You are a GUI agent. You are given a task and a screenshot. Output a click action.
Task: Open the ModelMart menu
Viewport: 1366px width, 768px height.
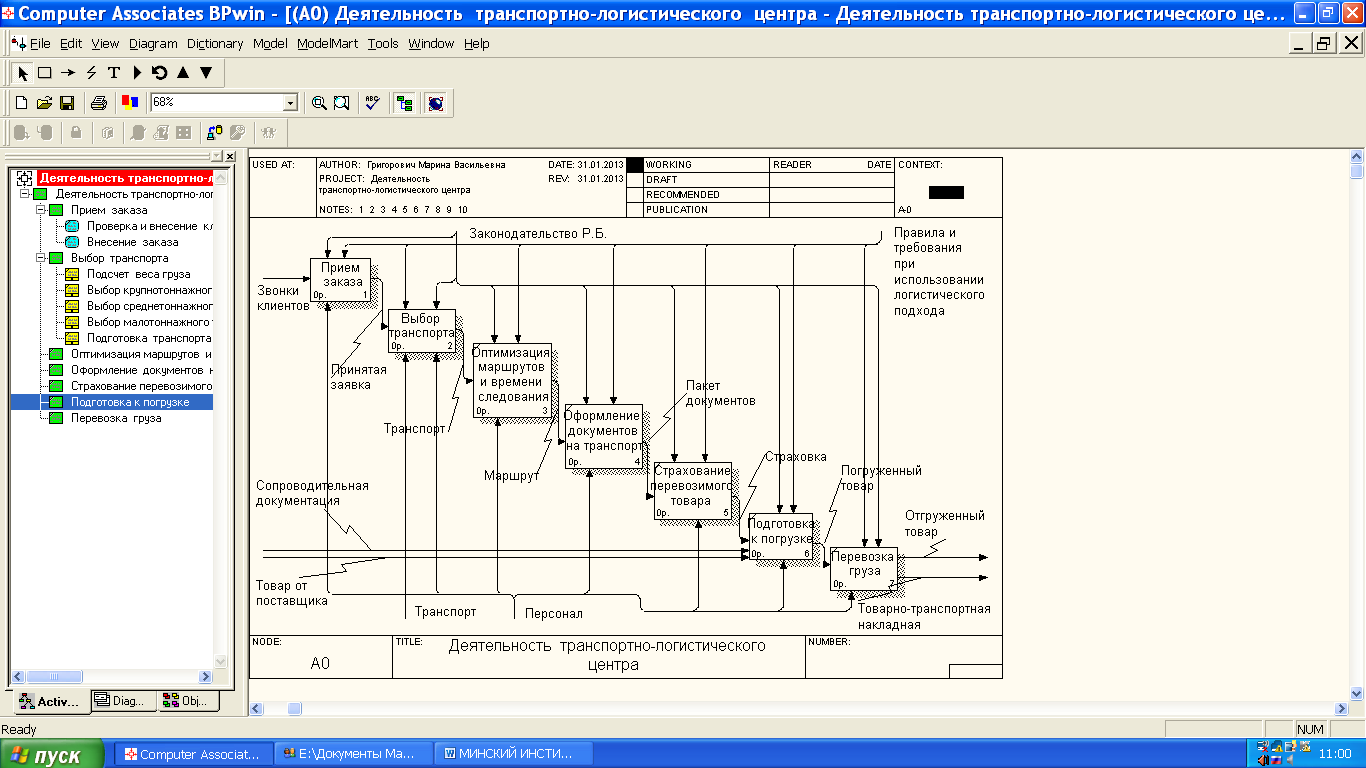[329, 44]
